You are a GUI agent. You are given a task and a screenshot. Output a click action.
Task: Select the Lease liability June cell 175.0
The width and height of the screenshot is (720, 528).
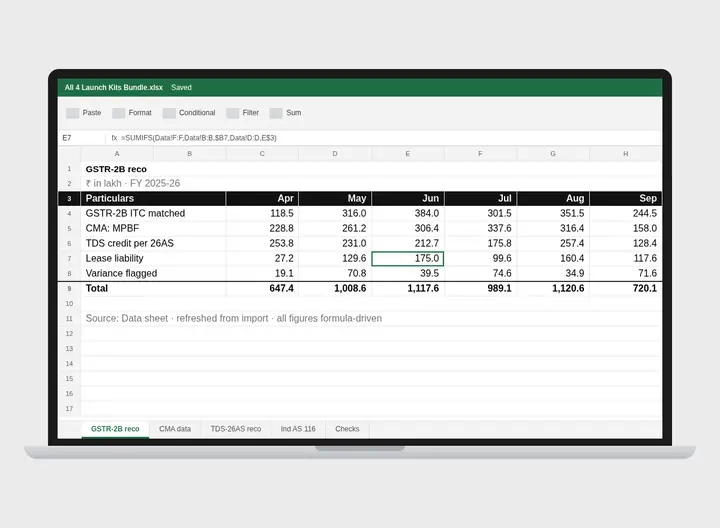[x=408, y=258]
